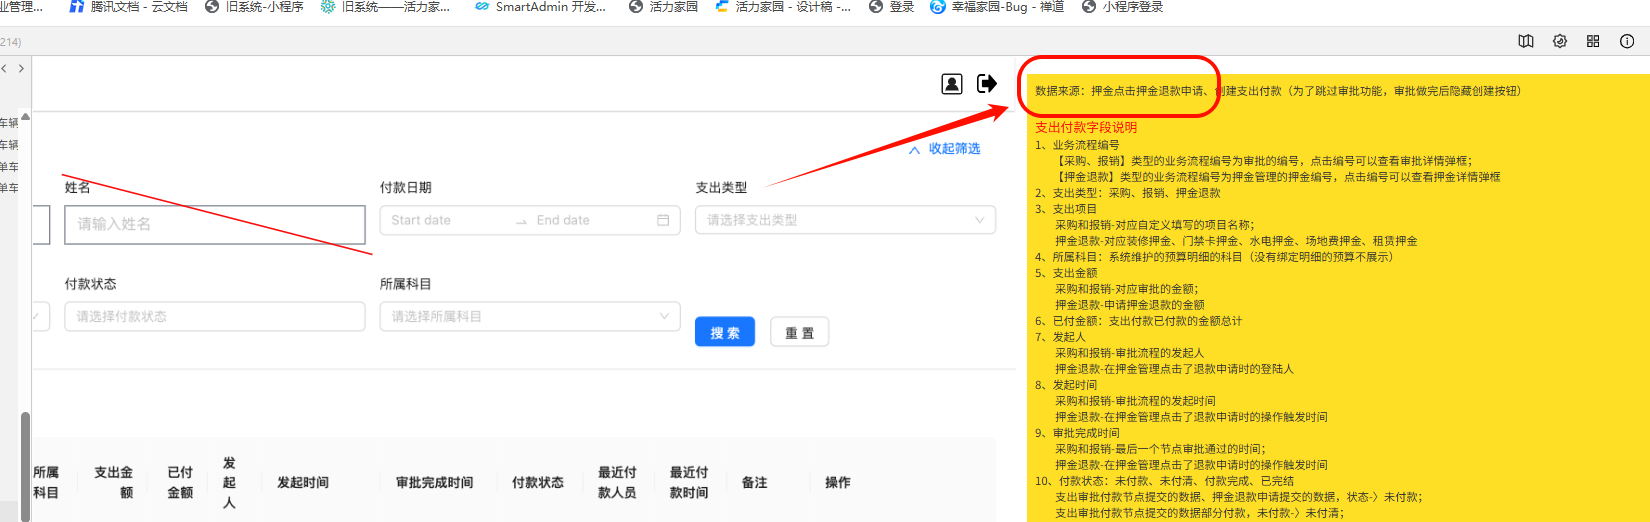Open the 付款状态 dropdown

click(x=215, y=316)
